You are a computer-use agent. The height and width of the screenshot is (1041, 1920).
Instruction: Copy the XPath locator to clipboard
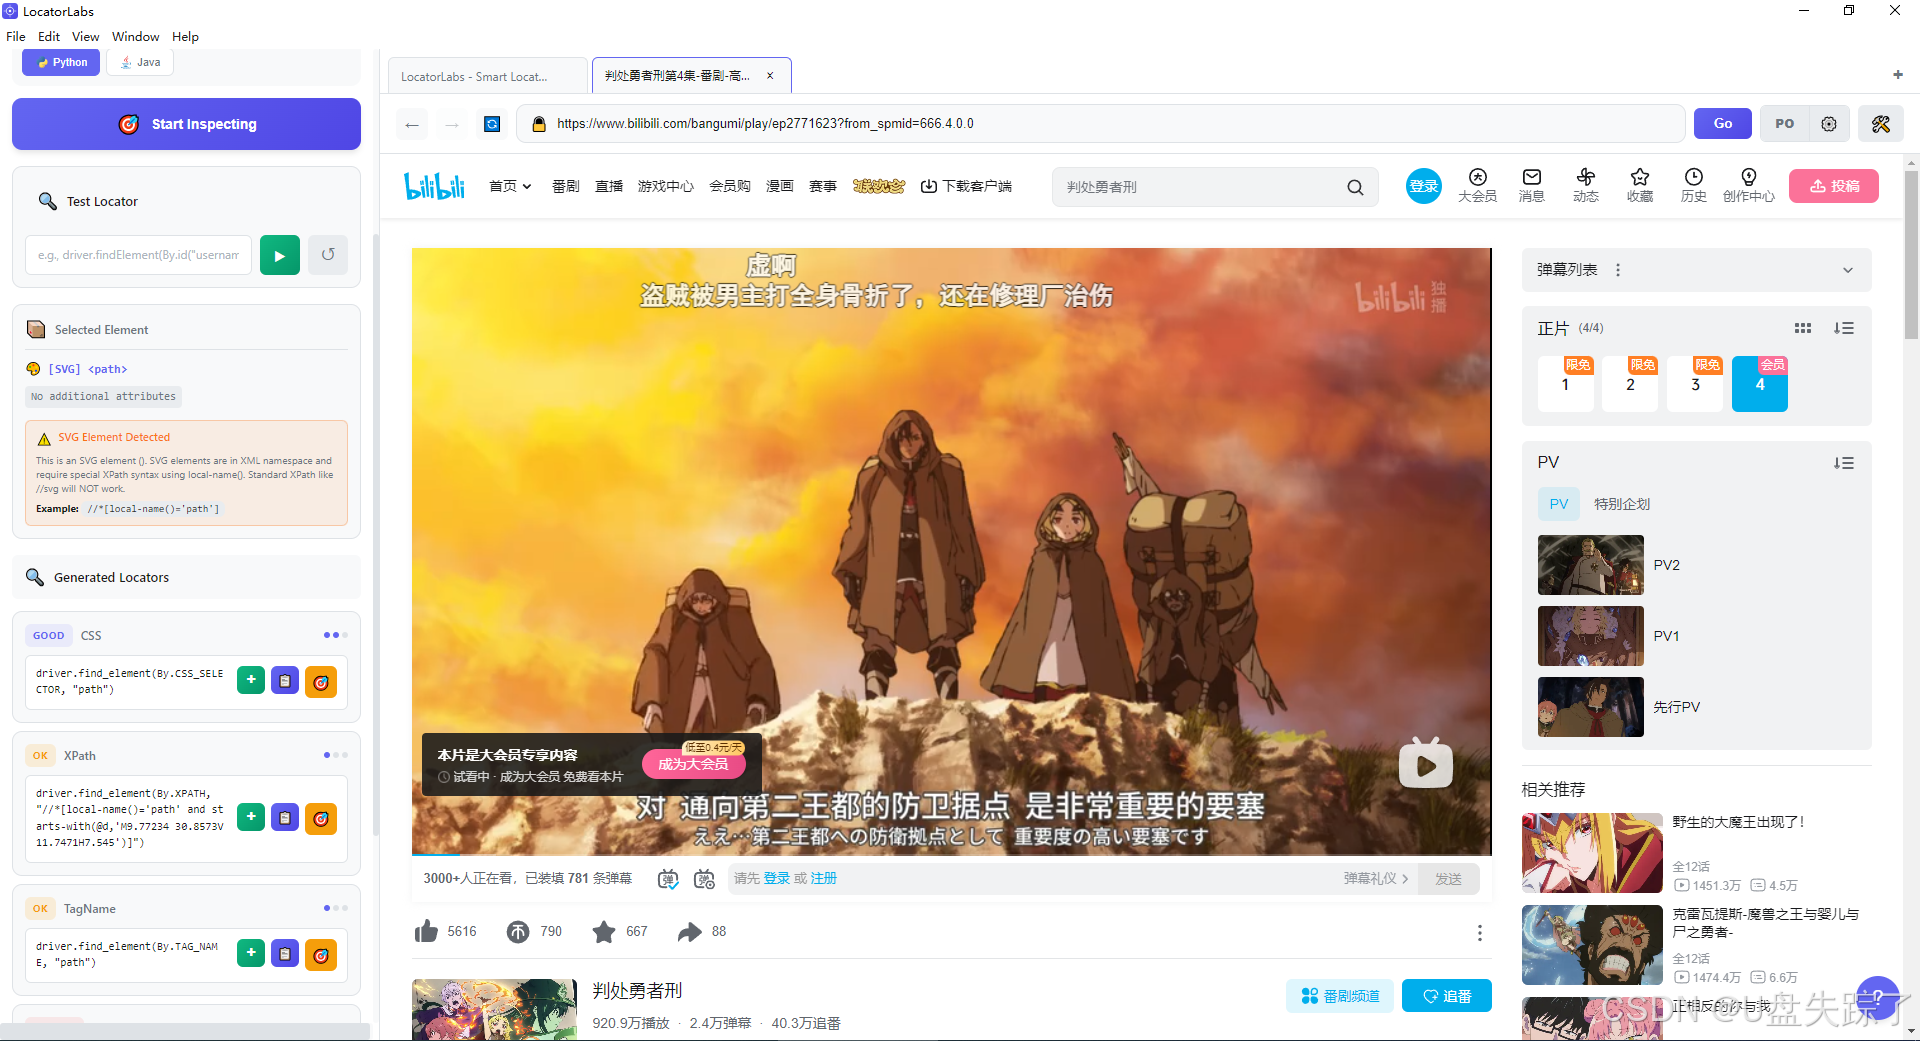click(285, 818)
